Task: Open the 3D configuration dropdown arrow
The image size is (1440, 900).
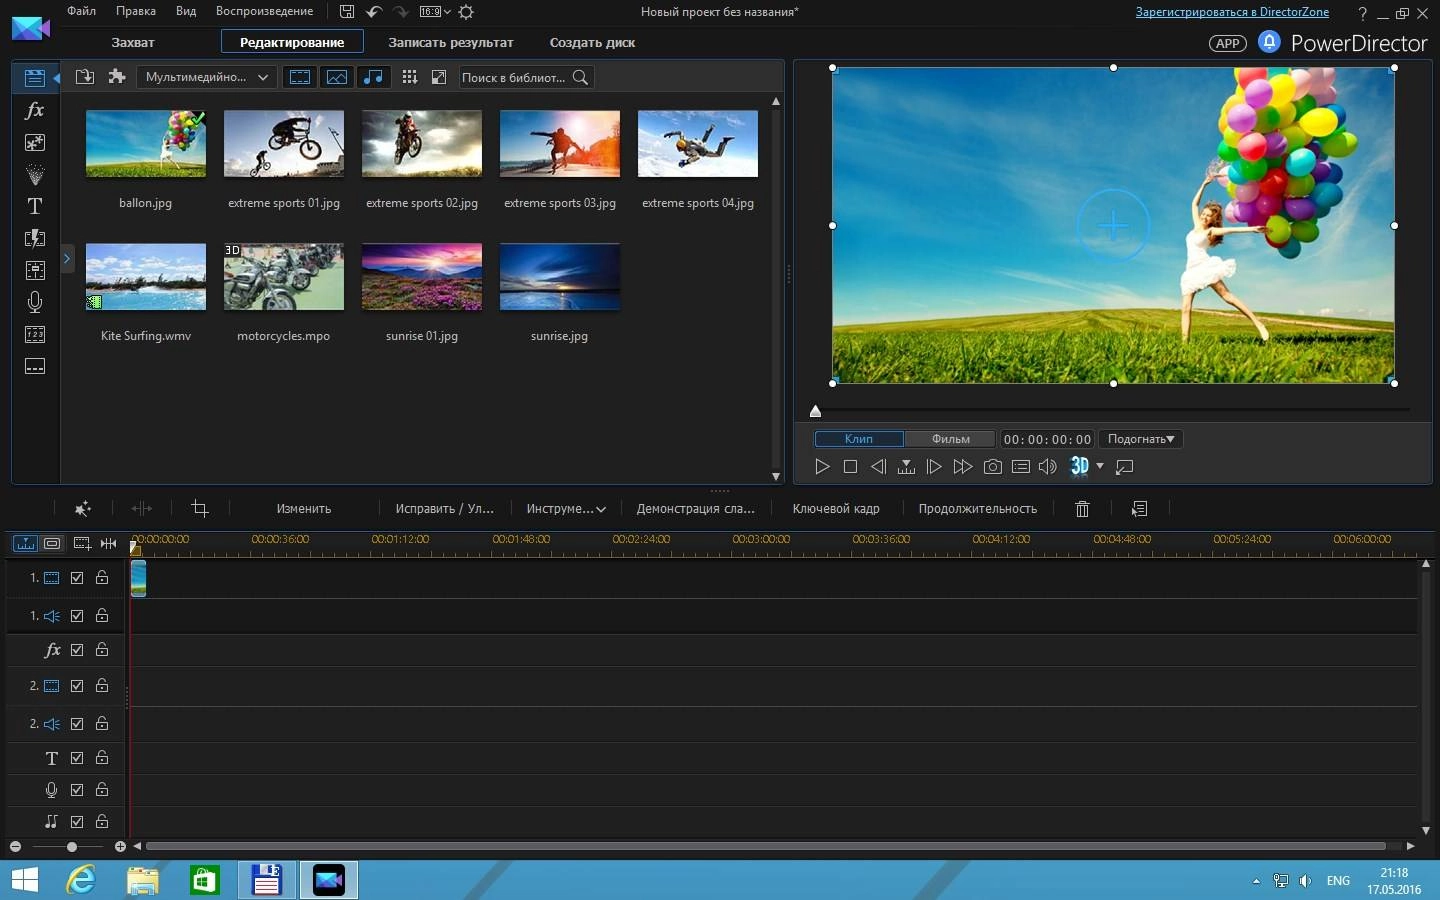Action: [1100, 466]
